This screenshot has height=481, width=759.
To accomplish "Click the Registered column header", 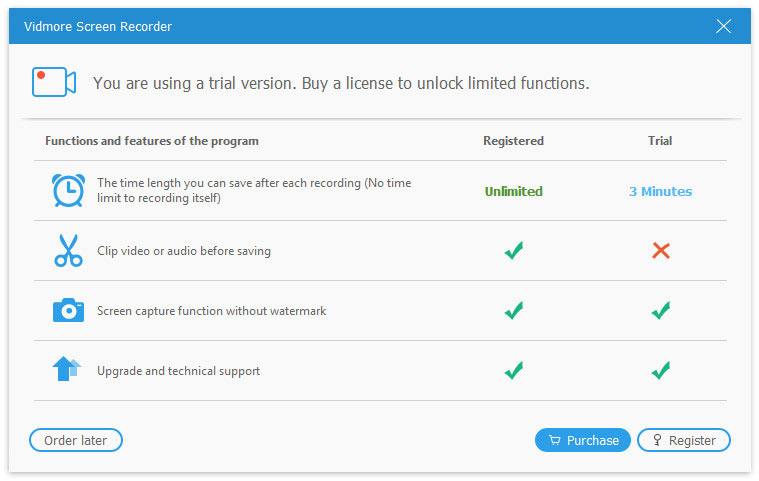I will click(513, 141).
